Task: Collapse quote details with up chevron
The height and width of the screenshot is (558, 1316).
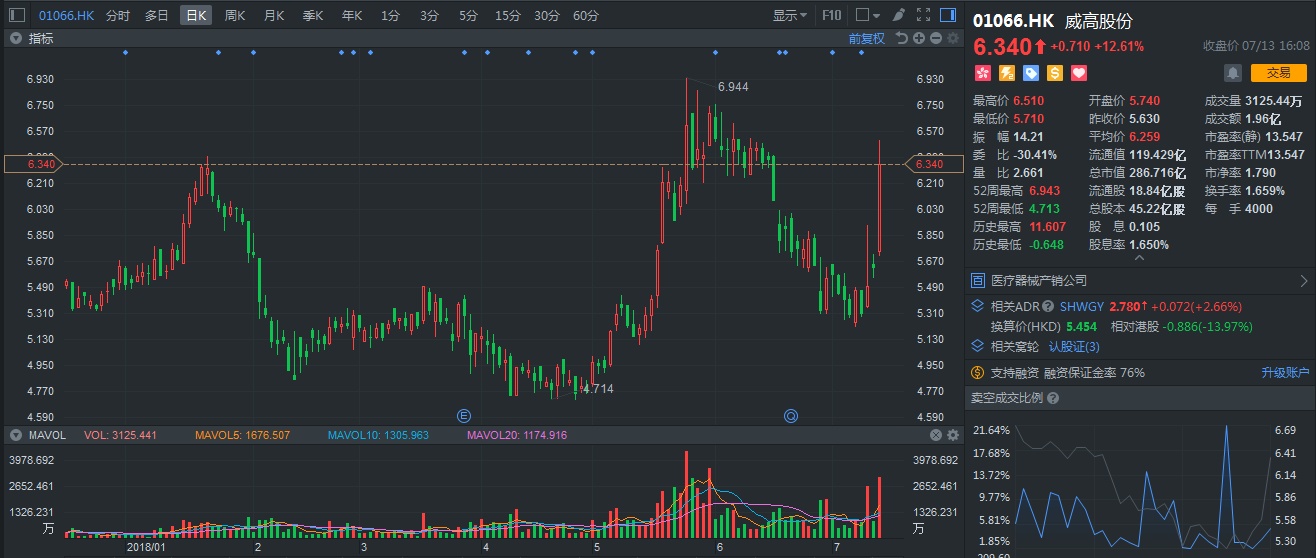Action: (x=1138, y=259)
